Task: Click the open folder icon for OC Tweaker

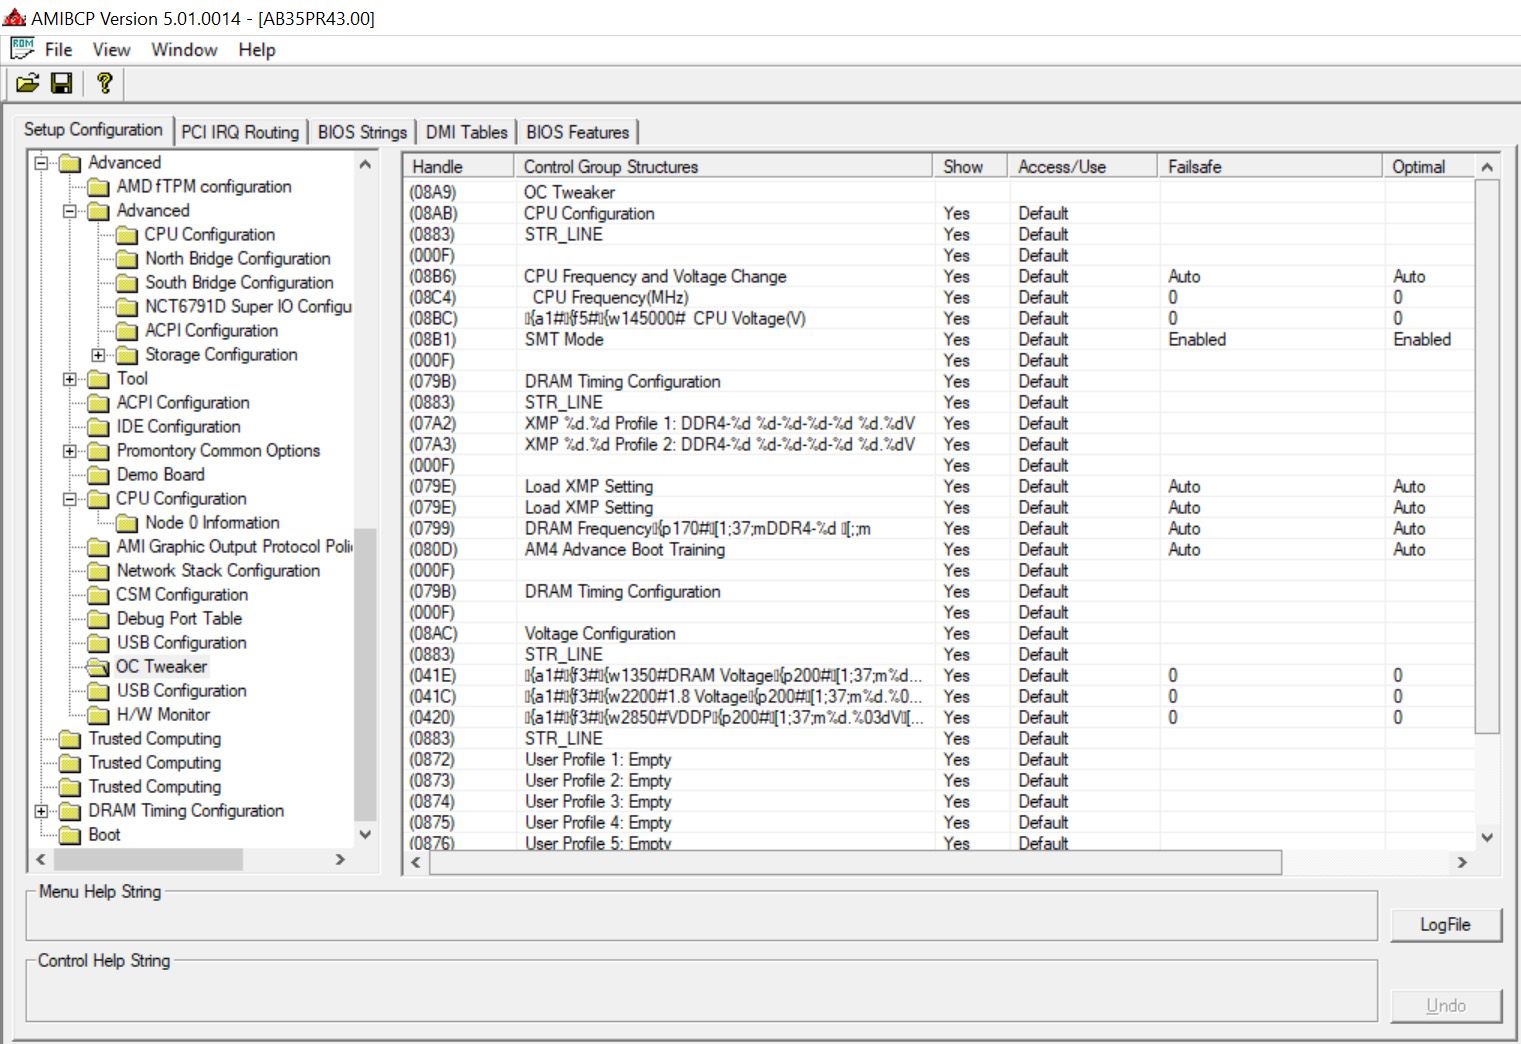Action: click(x=98, y=667)
